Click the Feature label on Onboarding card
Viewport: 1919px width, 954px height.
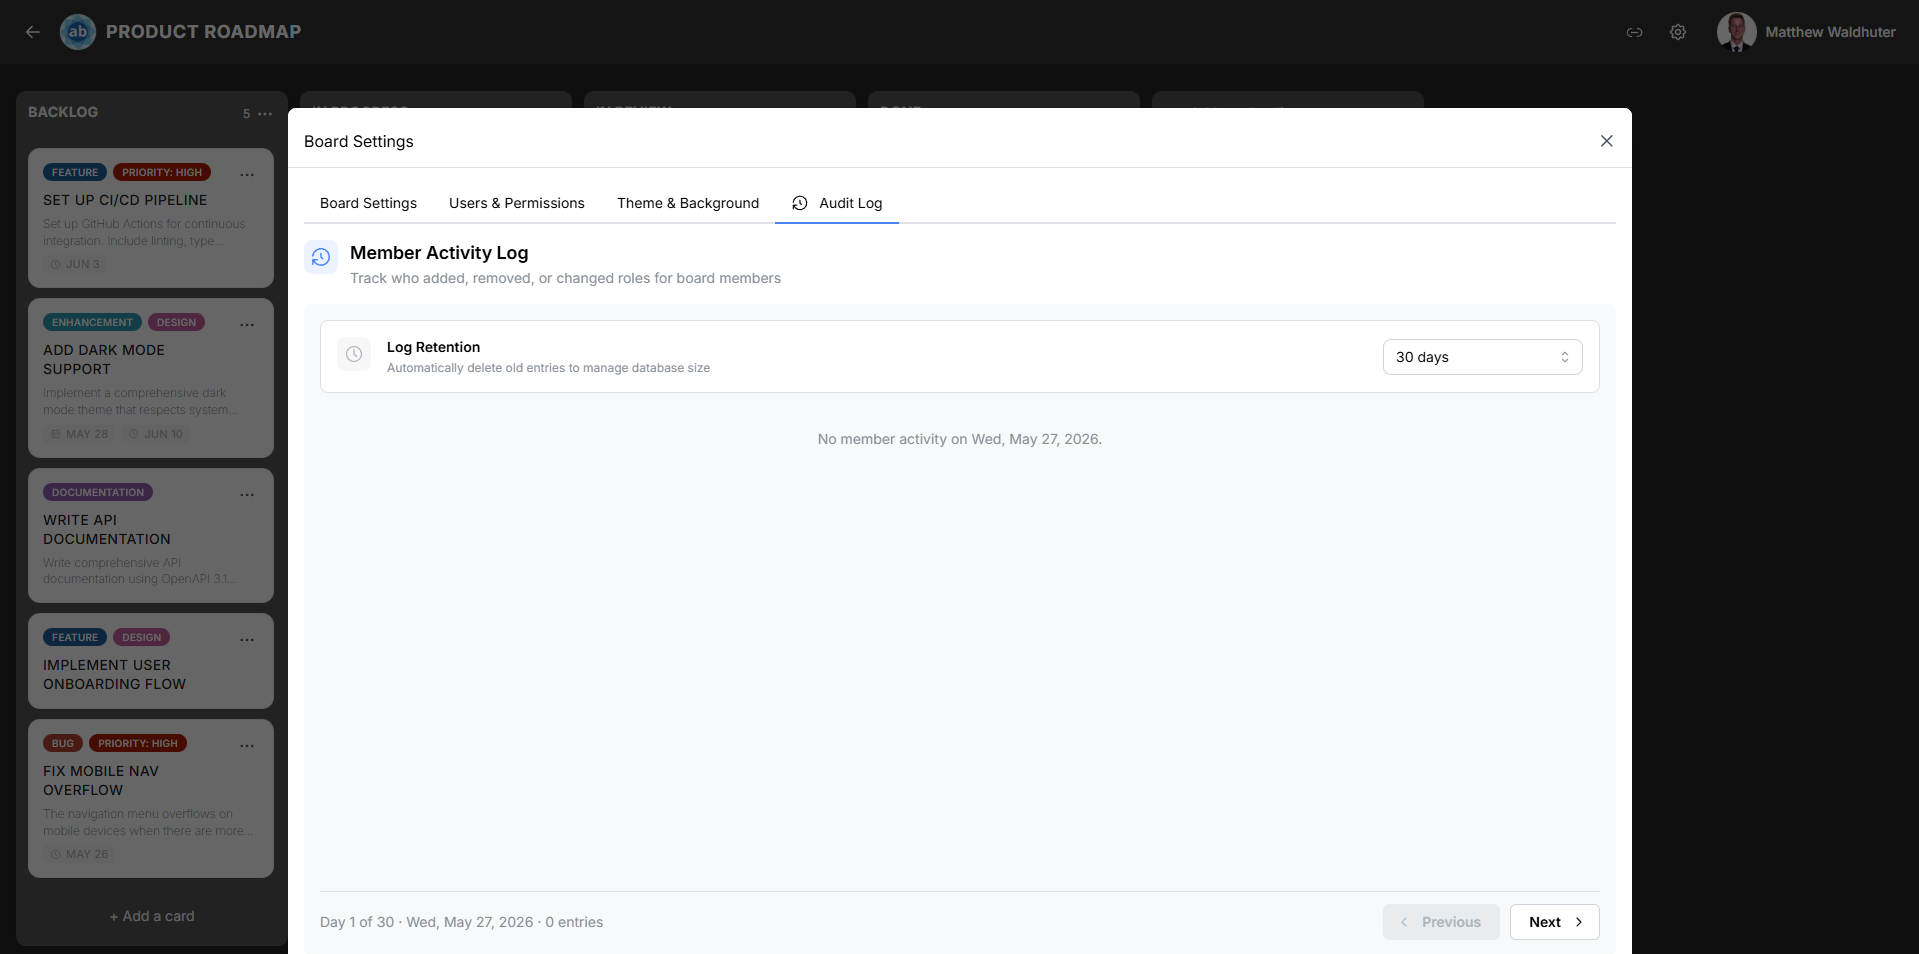75,637
